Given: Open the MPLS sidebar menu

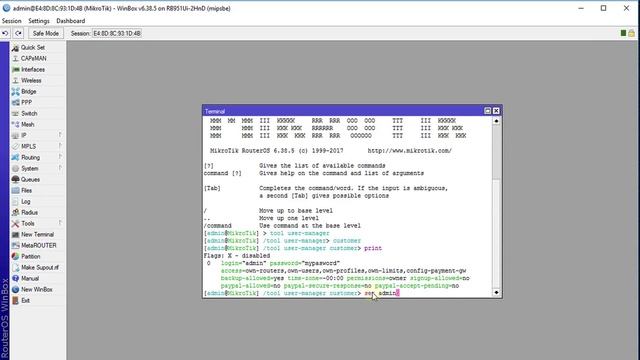Looking at the screenshot, I should [38, 147].
